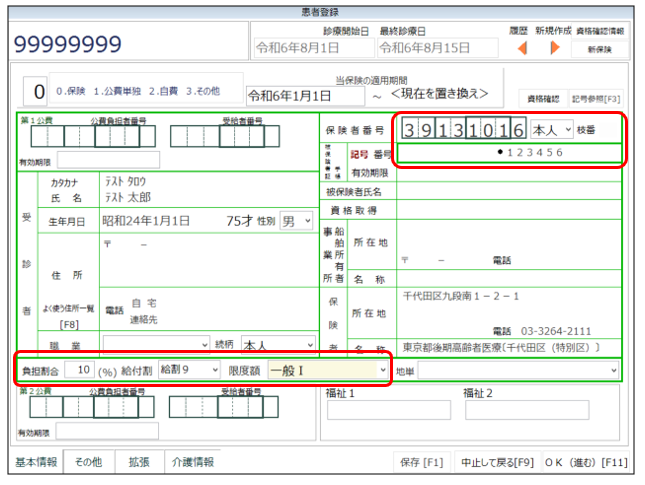Click the previous history left arrow
Image resolution: width=645 pixels, height=485 pixels.
(x=521, y=47)
